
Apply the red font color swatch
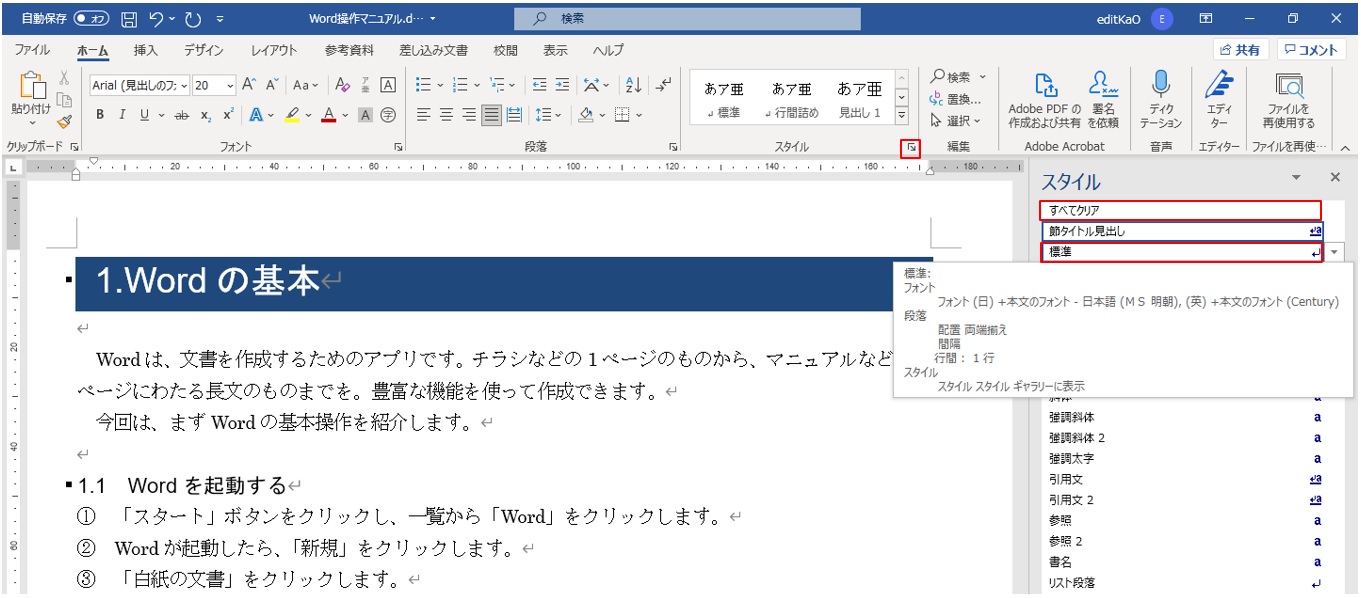coord(329,114)
